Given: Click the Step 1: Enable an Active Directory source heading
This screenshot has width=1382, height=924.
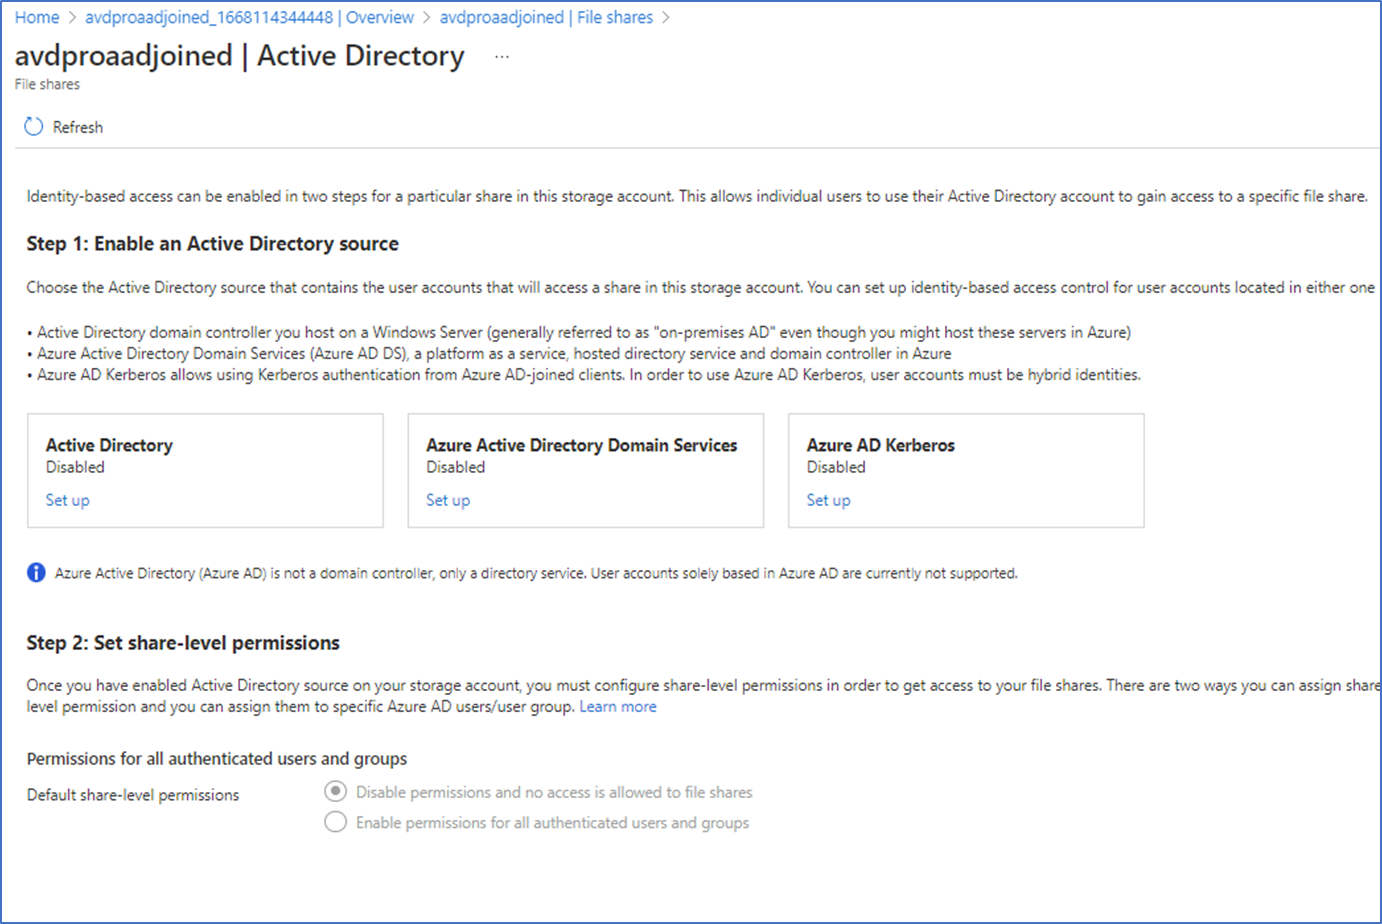Looking at the screenshot, I should (212, 244).
